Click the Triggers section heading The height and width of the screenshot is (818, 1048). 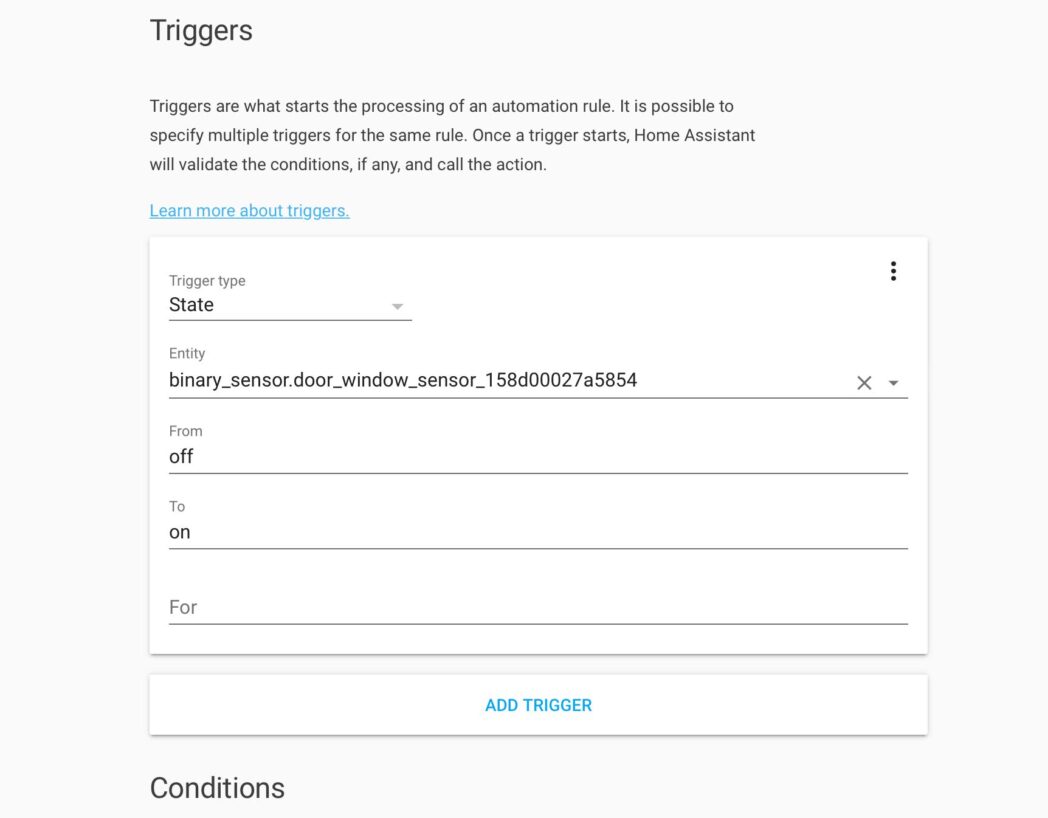click(x=201, y=30)
